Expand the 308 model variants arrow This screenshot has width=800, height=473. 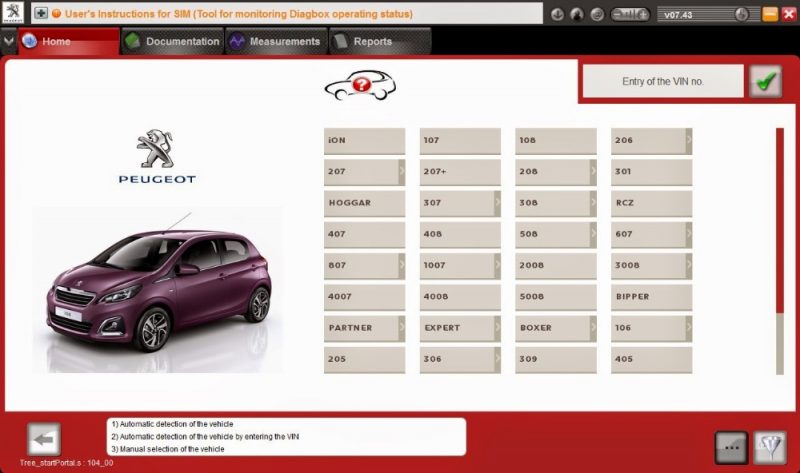593,203
